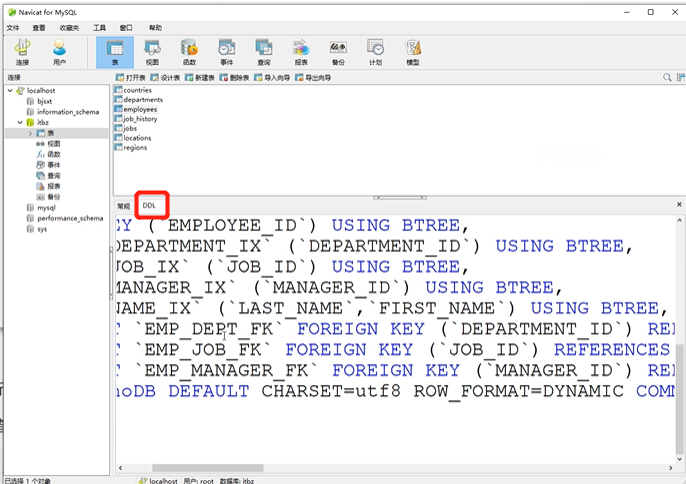Click 打开表 open table button
This screenshot has height=484, width=686.
click(130, 77)
